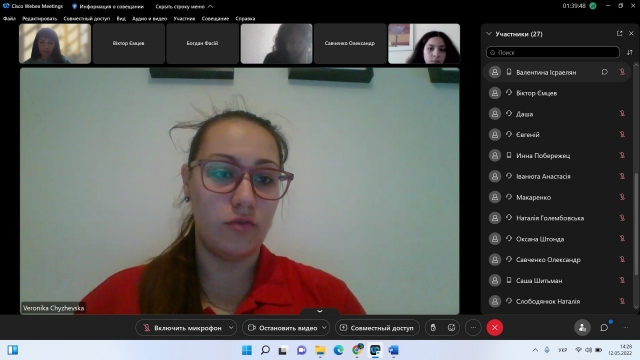The height and width of the screenshot is (360, 640).
Task: Open Google Chrome from taskbar
Action: 357,350
